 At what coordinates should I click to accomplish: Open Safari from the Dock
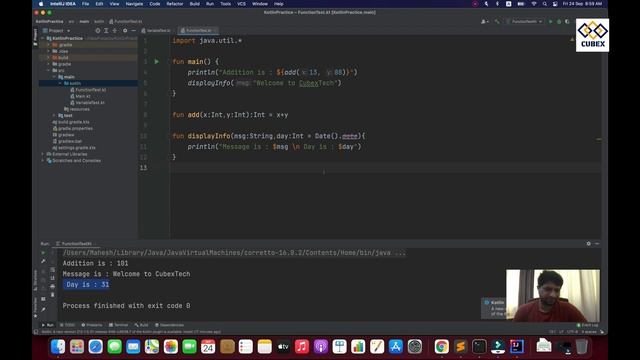pyautogui.click(x=96, y=347)
